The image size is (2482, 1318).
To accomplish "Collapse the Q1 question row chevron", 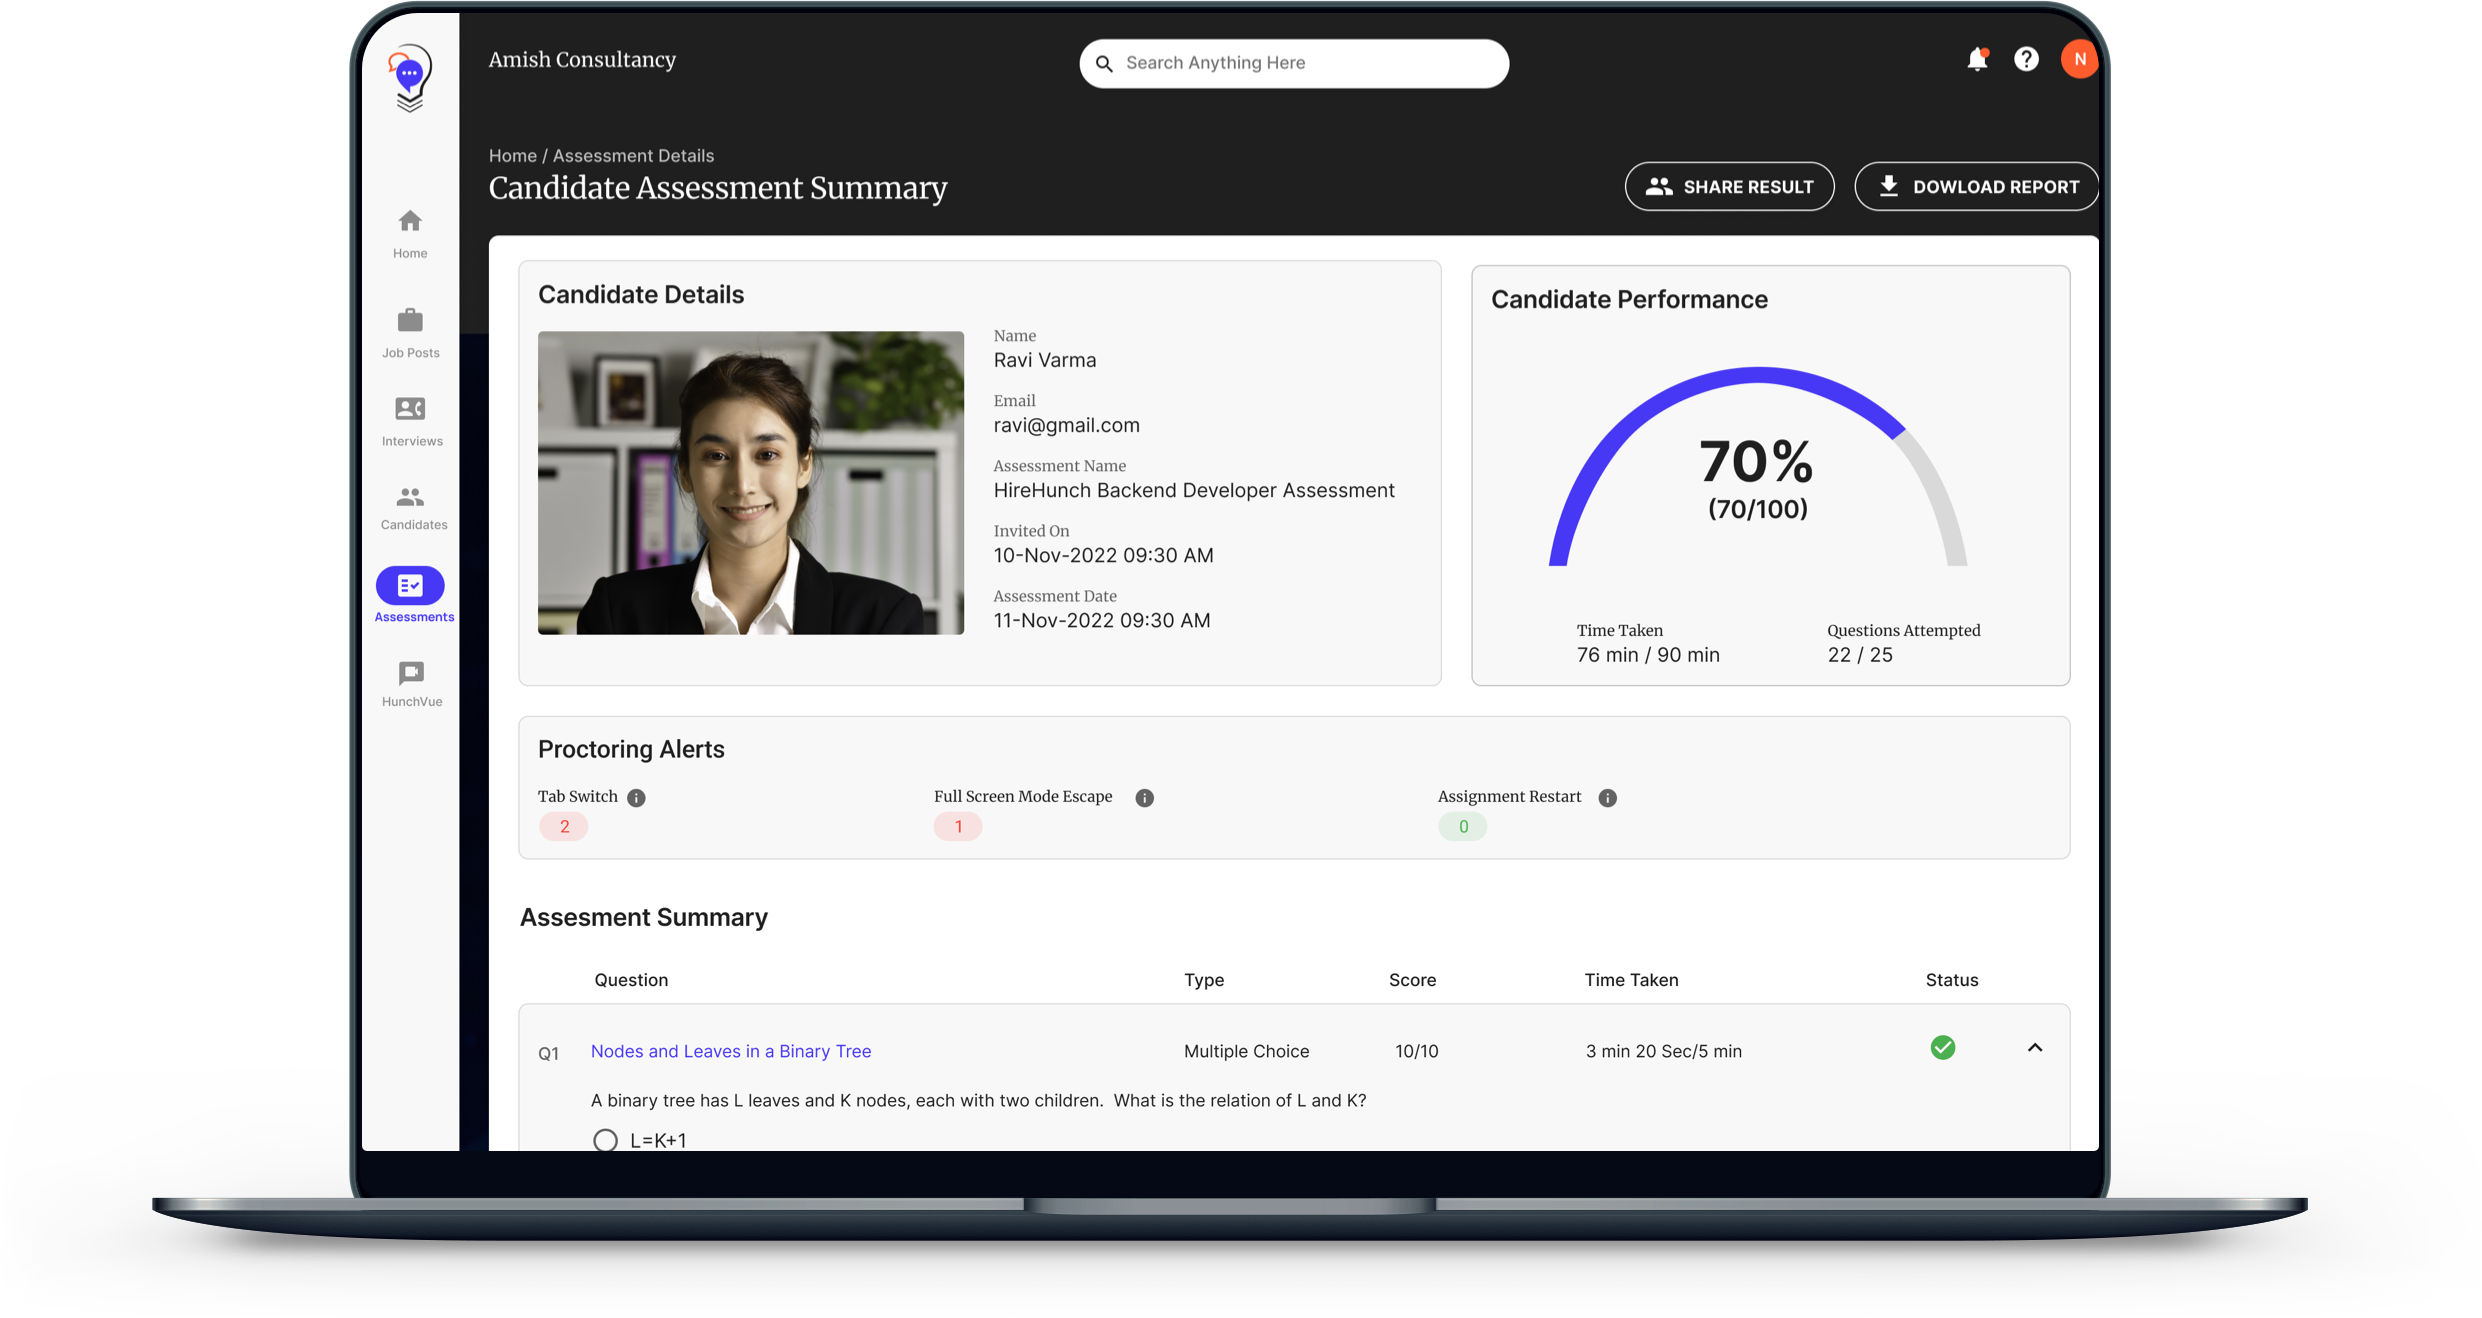I will (2034, 1048).
